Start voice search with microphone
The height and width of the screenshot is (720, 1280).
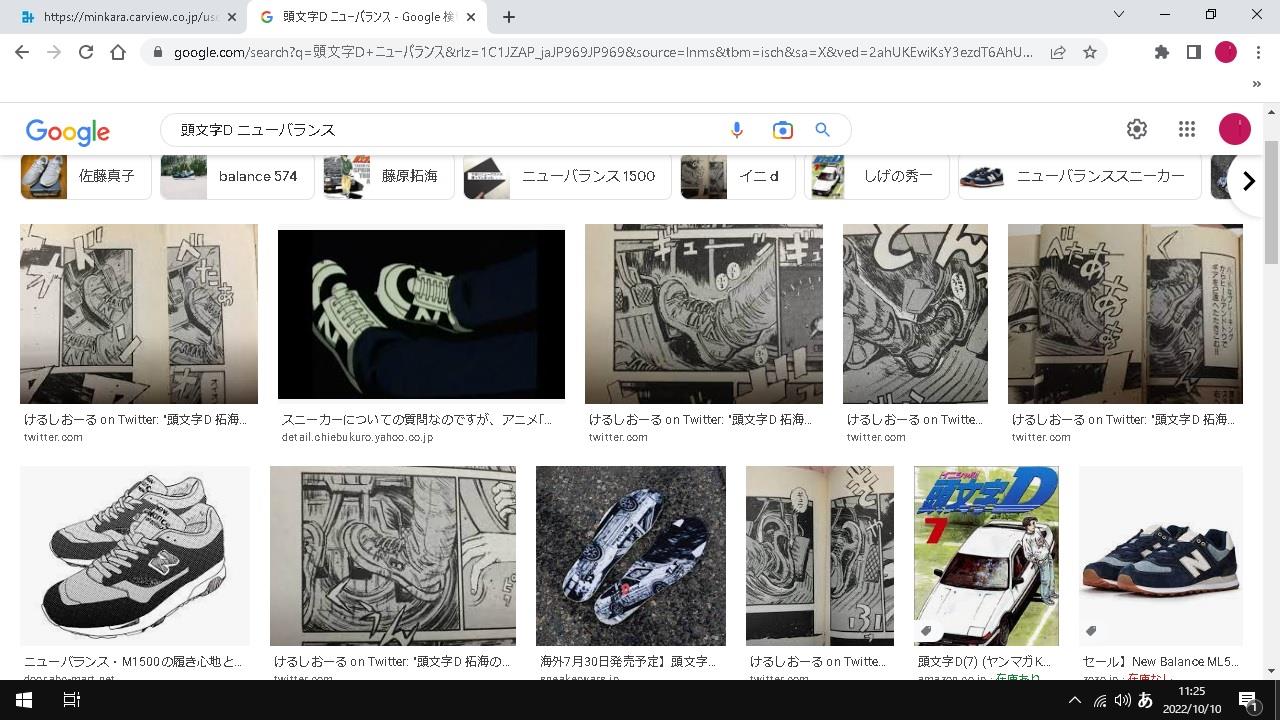click(737, 130)
